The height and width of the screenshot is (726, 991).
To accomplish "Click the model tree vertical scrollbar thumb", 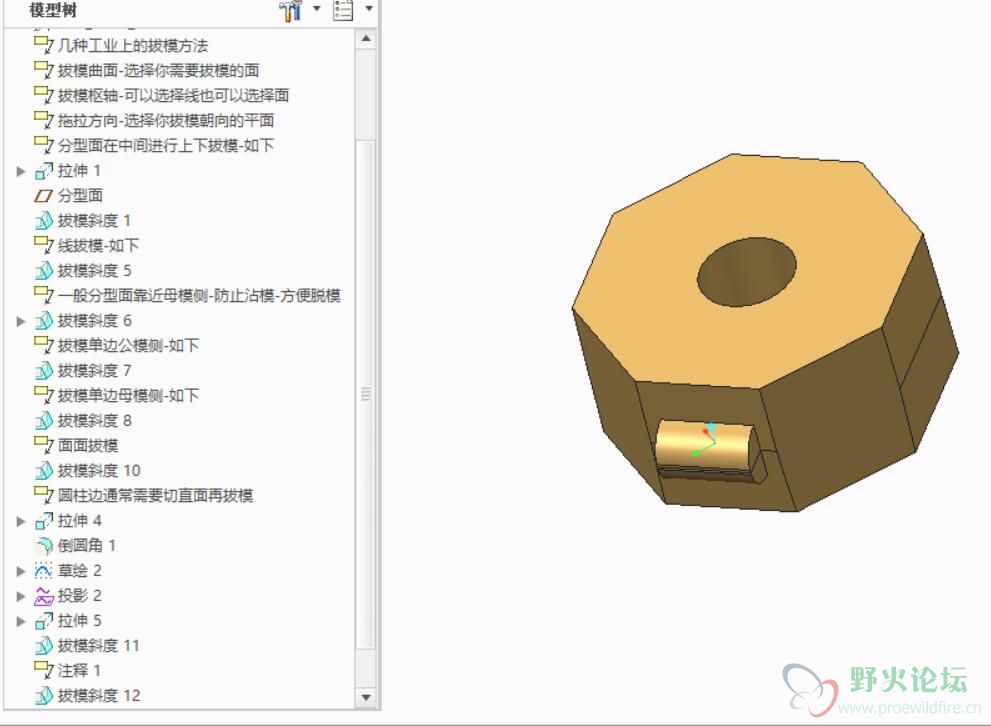I will pyautogui.click(x=366, y=395).
